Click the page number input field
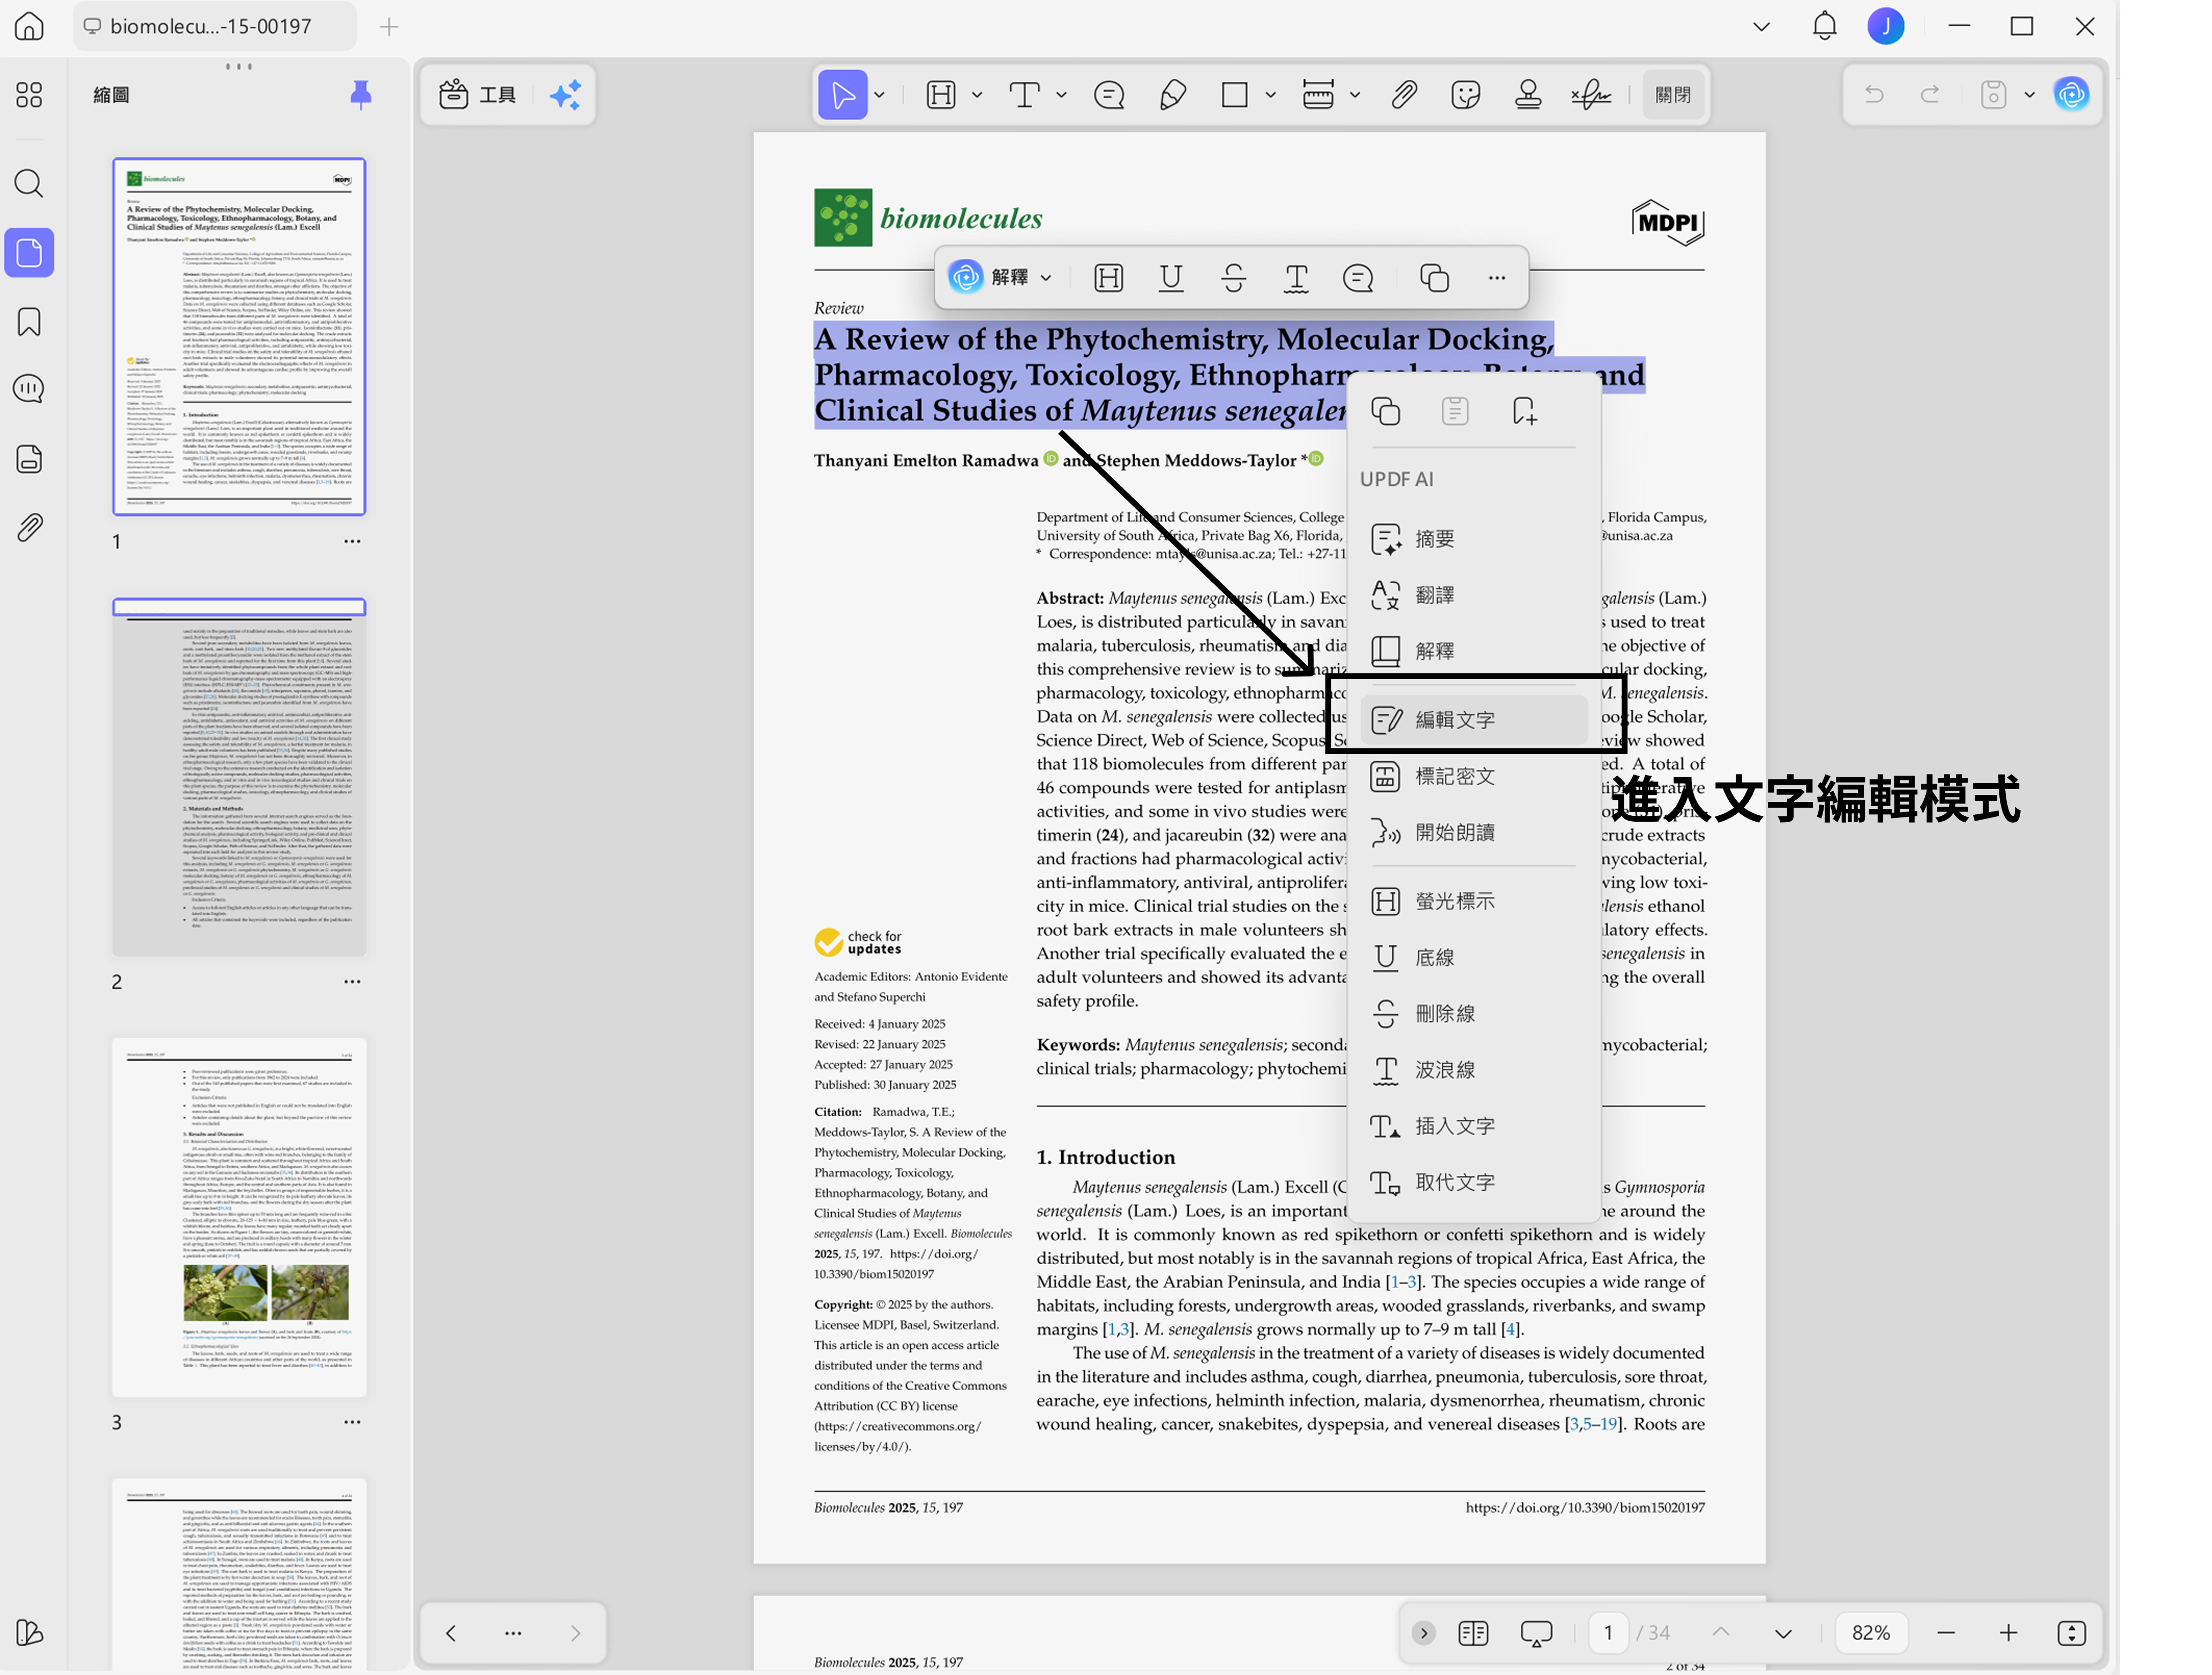The width and height of the screenshot is (2212, 1675). pos(1608,1632)
